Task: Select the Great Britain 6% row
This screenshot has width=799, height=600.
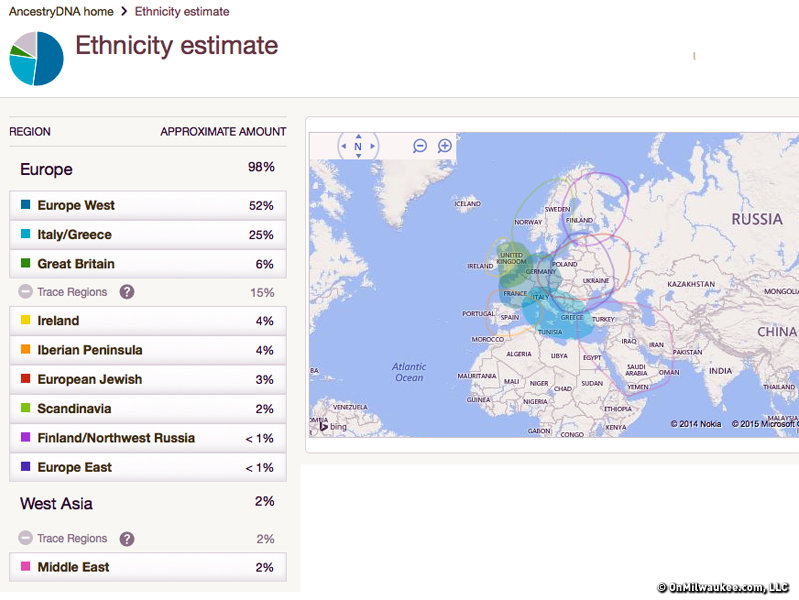Action: click(x=148, y=264)
